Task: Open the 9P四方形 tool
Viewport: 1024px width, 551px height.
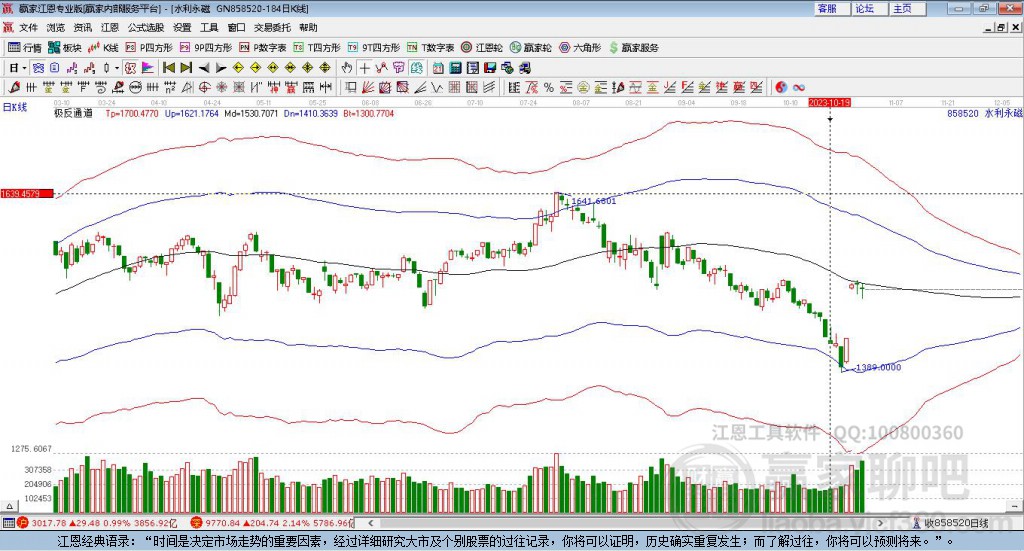Action: [206, 48]
